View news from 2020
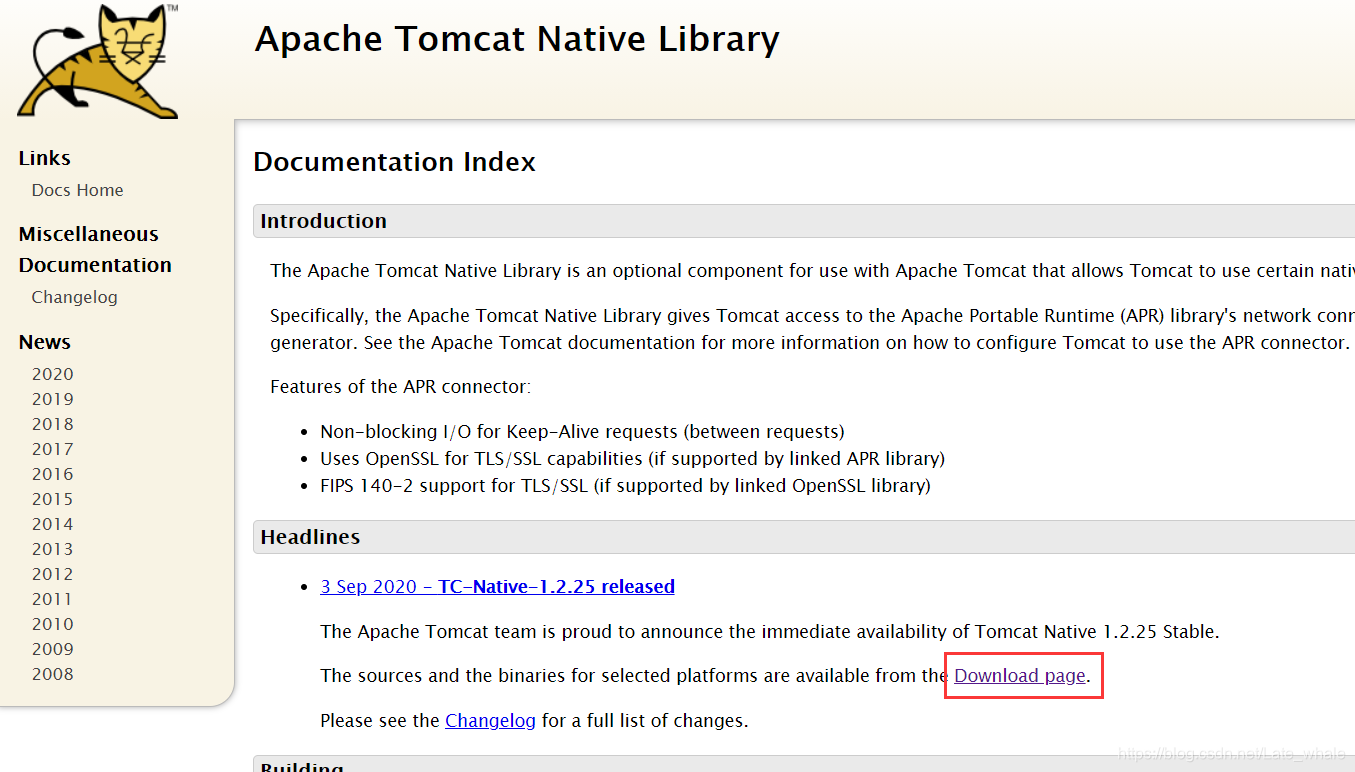This screenshot has width=1355, height=772. [x=52, y=373]
